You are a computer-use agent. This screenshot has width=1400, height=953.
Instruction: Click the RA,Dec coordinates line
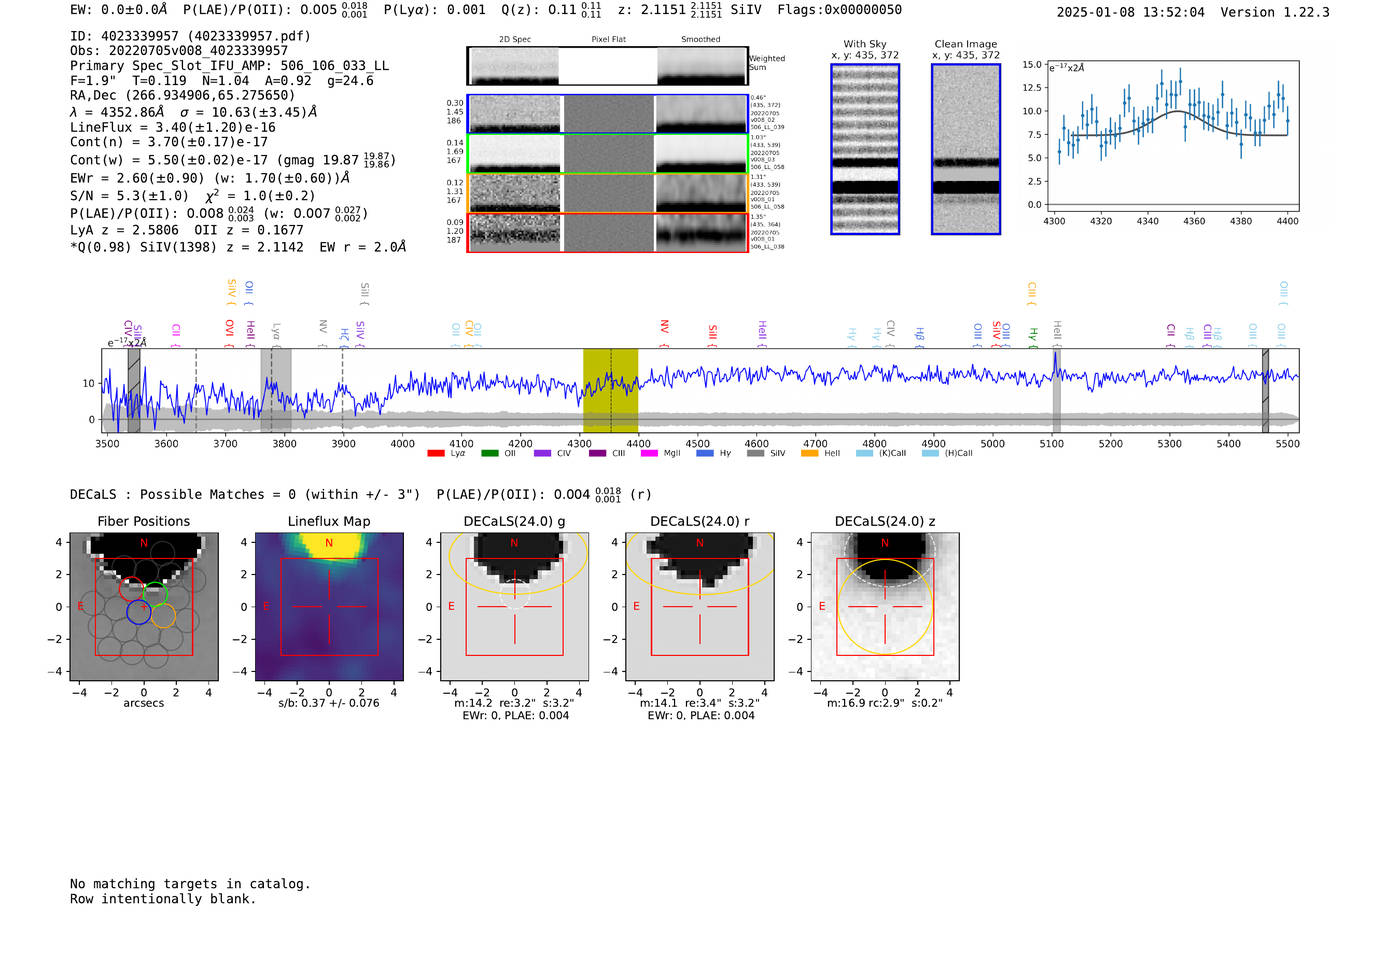tap(183, 96)
